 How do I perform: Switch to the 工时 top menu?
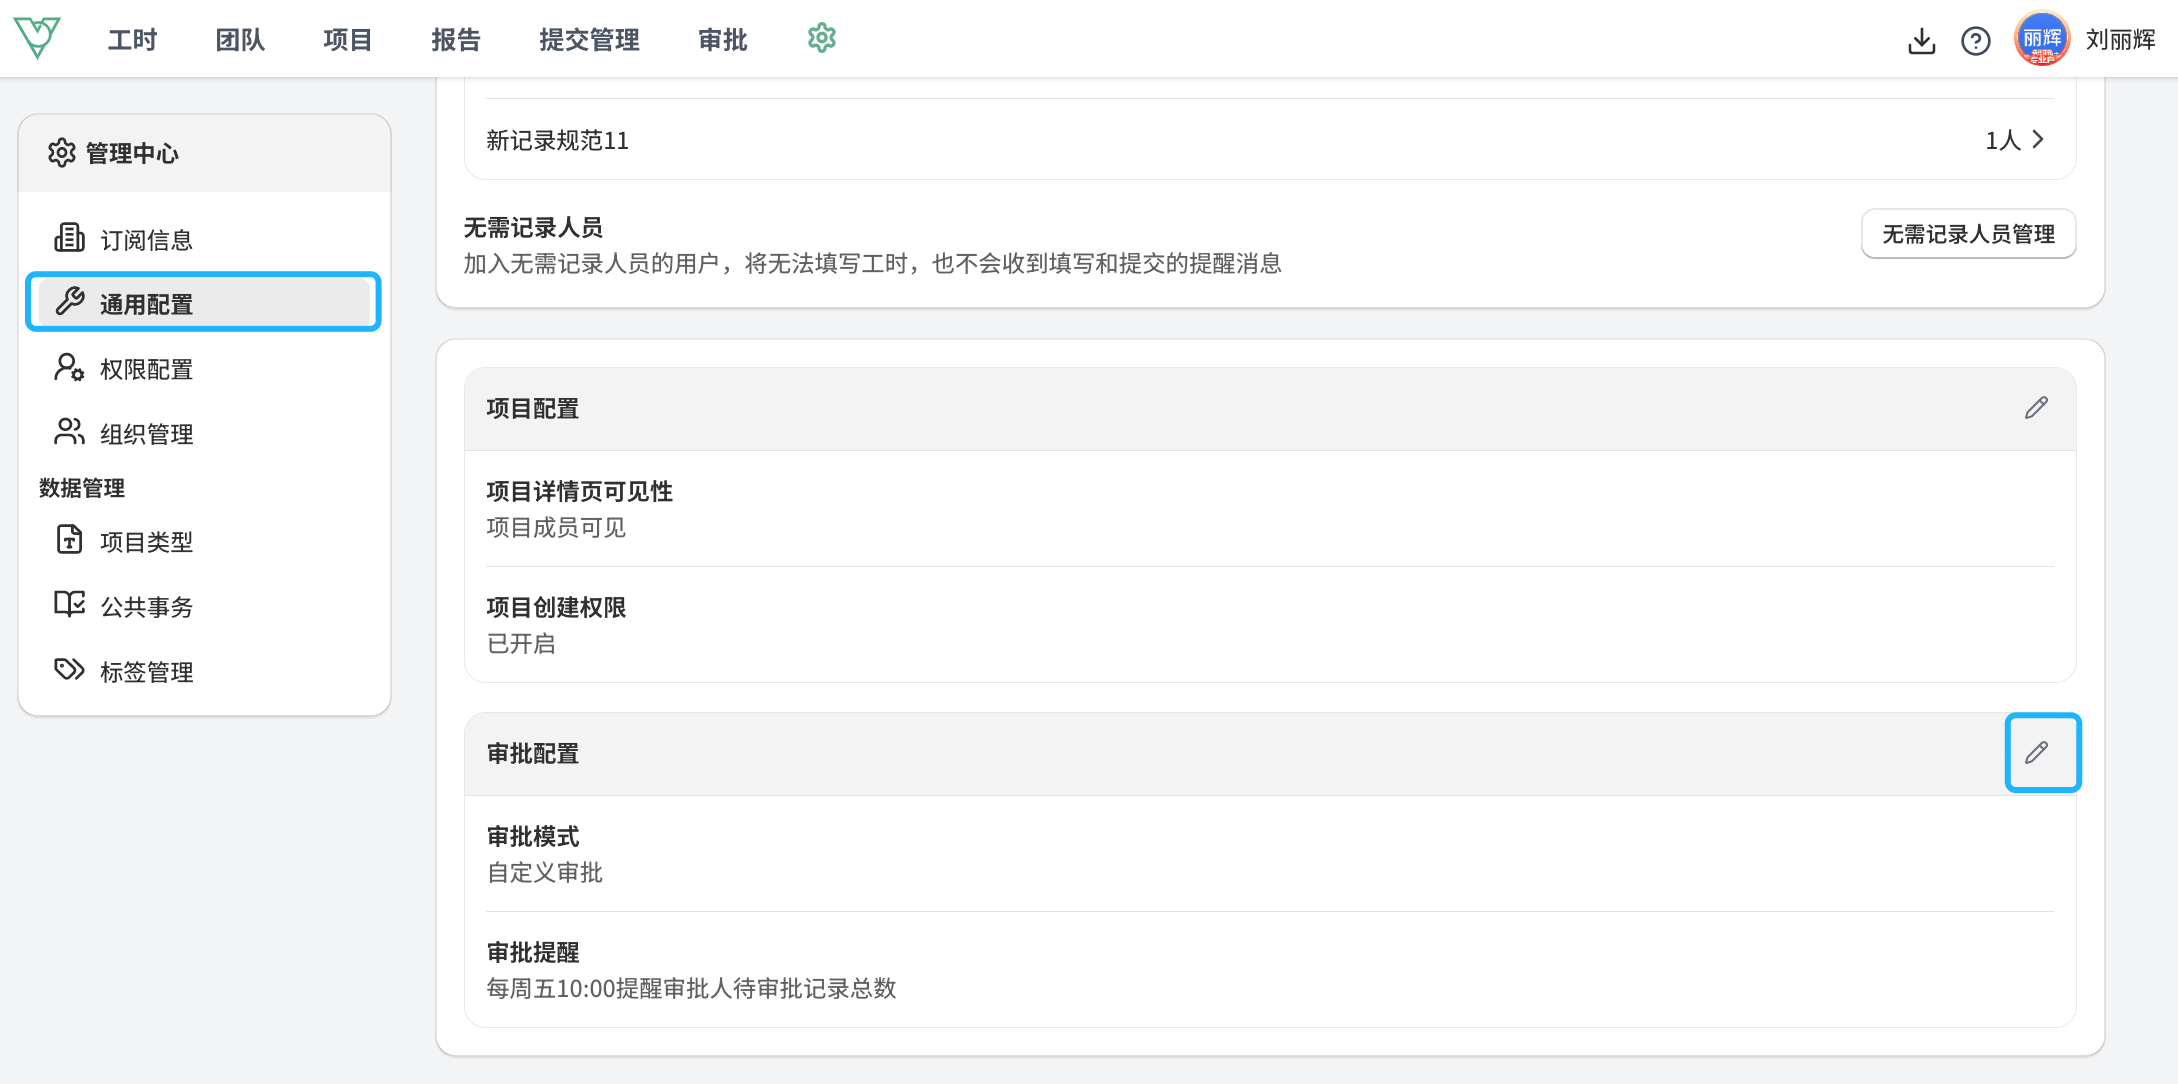pos(132,40)
